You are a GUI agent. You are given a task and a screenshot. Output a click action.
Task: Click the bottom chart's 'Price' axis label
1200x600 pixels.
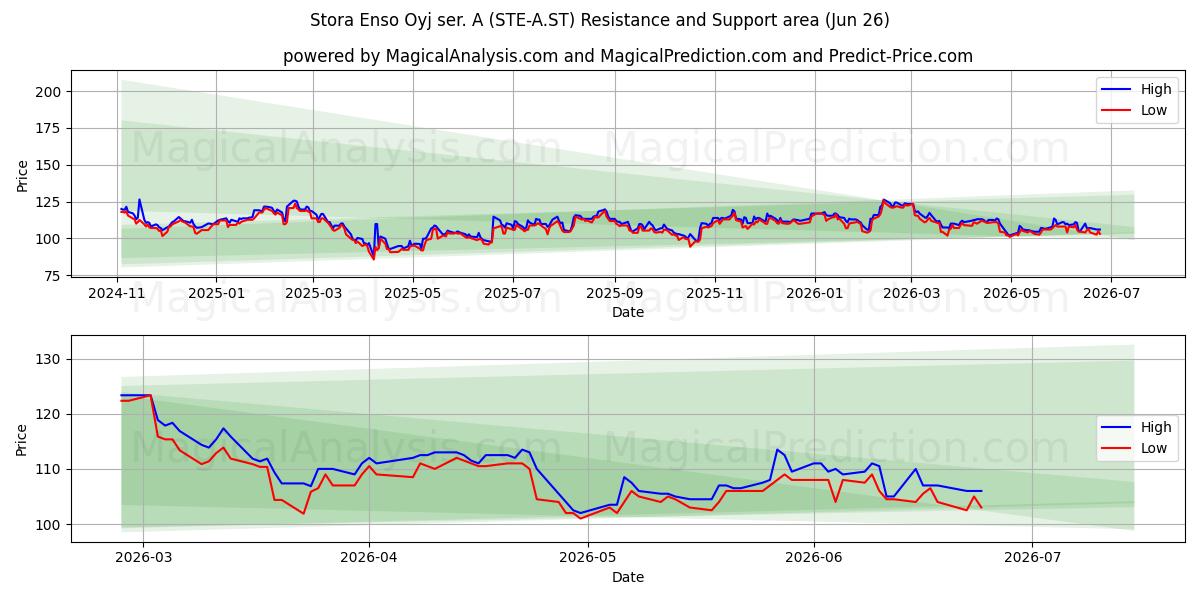22,439
